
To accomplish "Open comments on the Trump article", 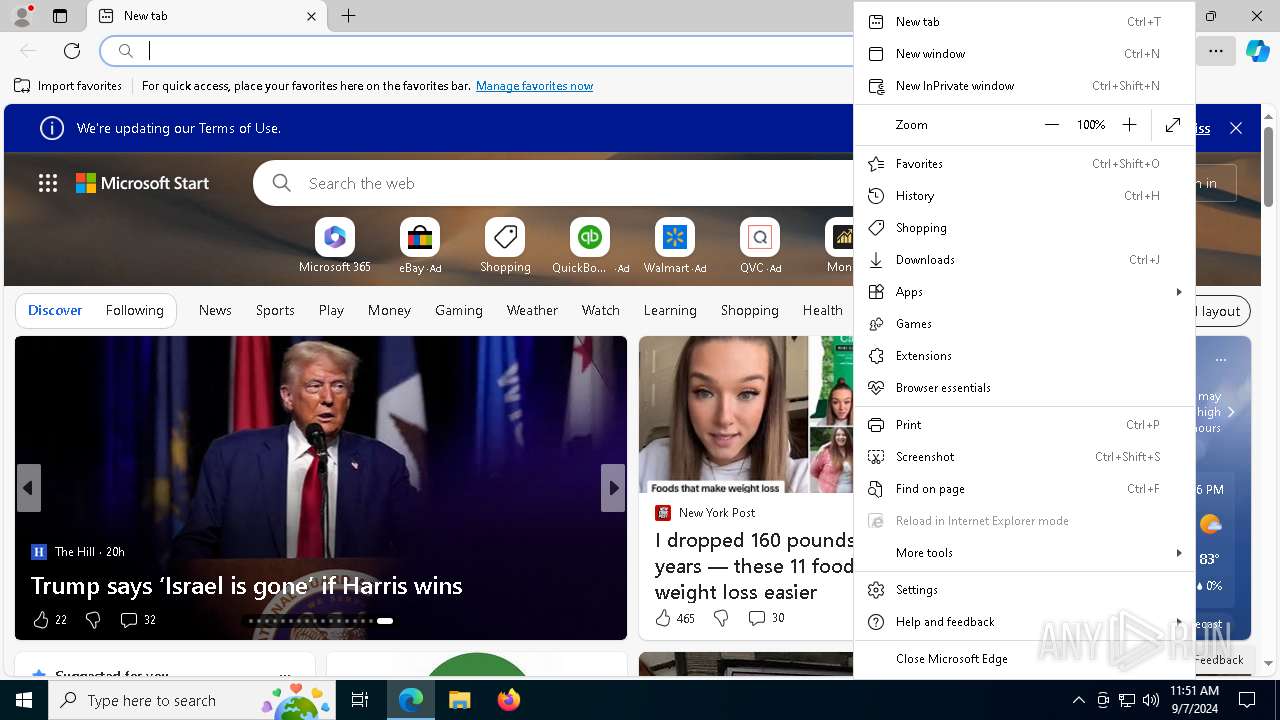I will pyautogui.click(x=138, y=620).
